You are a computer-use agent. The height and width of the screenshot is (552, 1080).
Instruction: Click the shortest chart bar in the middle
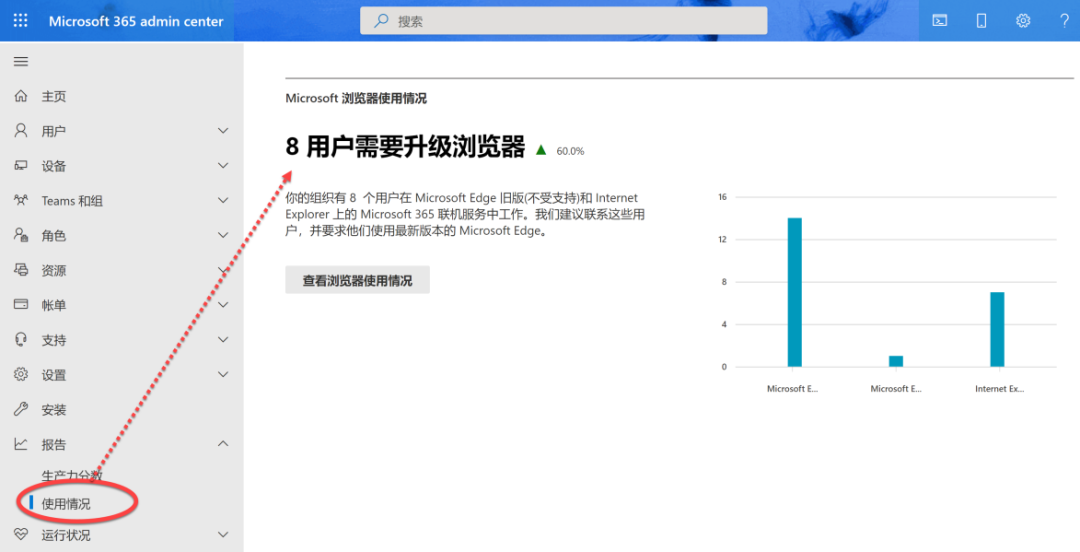coord(895,361)
